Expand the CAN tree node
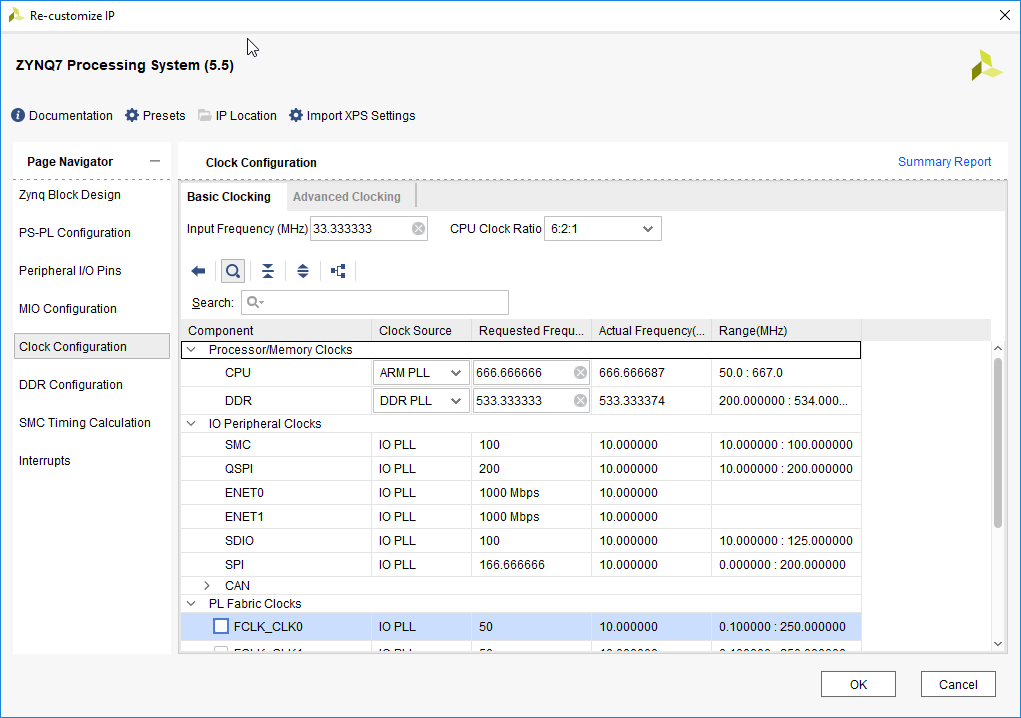This screenshot has width=1021, height=718. click(207, 585)
